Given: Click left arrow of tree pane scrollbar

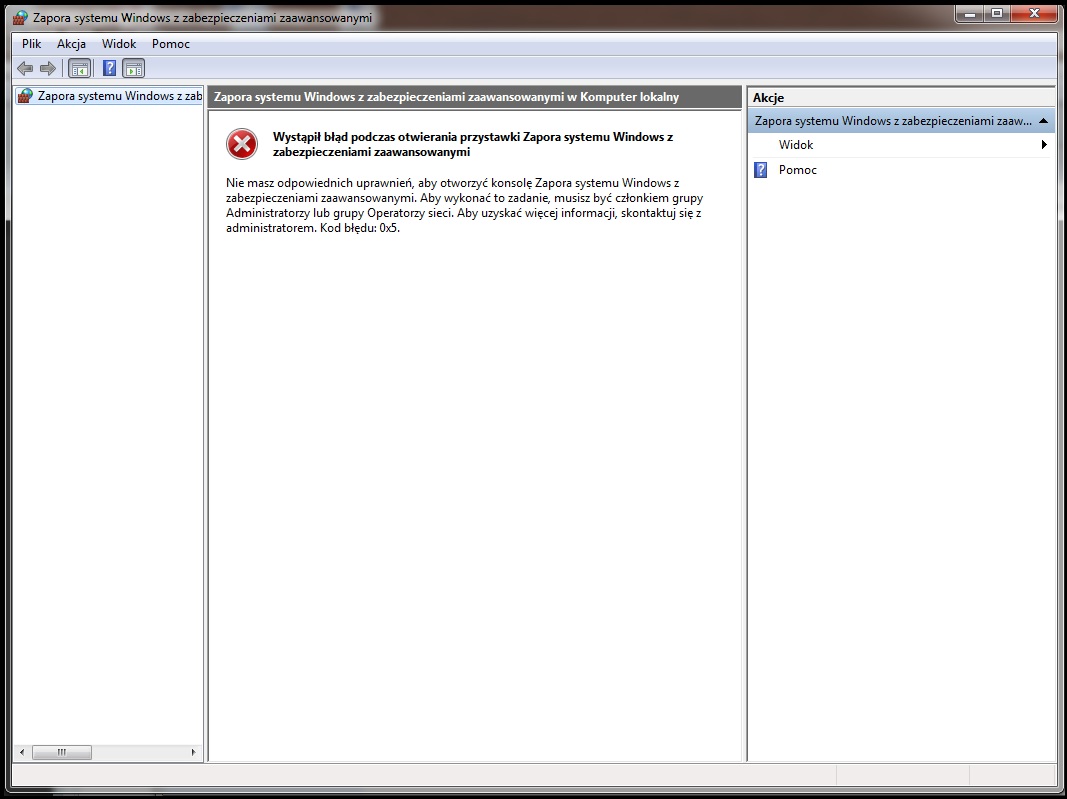Looking at the screenshot, I should [22, 752].
